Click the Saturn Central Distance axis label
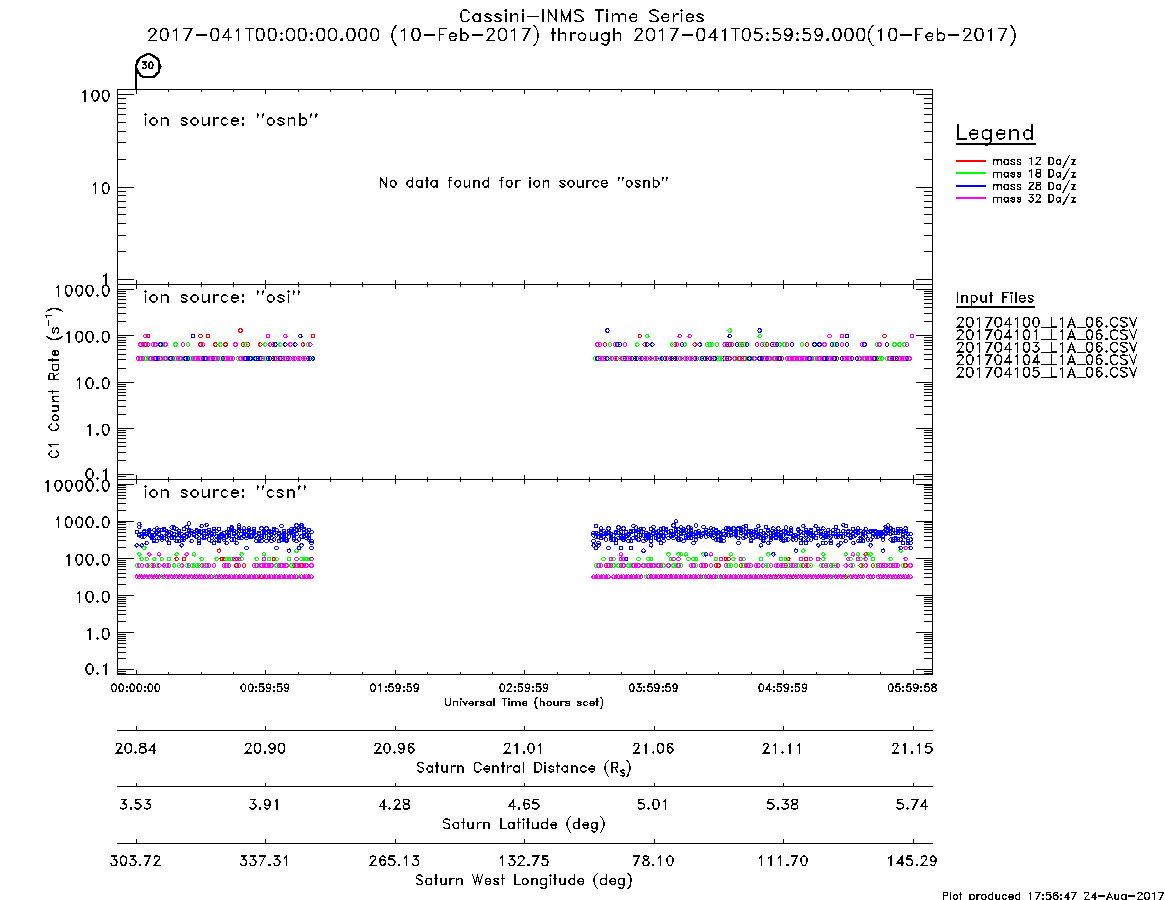Screen dimensions: 1165x900 click(x=524, y=768)
